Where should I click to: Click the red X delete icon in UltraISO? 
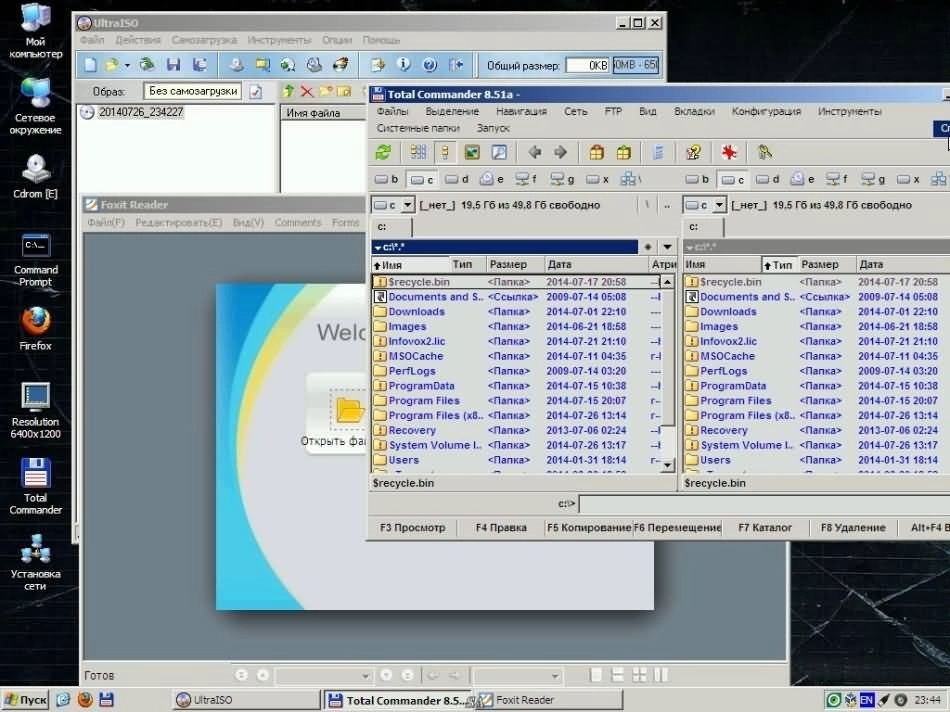click(307, 92)
